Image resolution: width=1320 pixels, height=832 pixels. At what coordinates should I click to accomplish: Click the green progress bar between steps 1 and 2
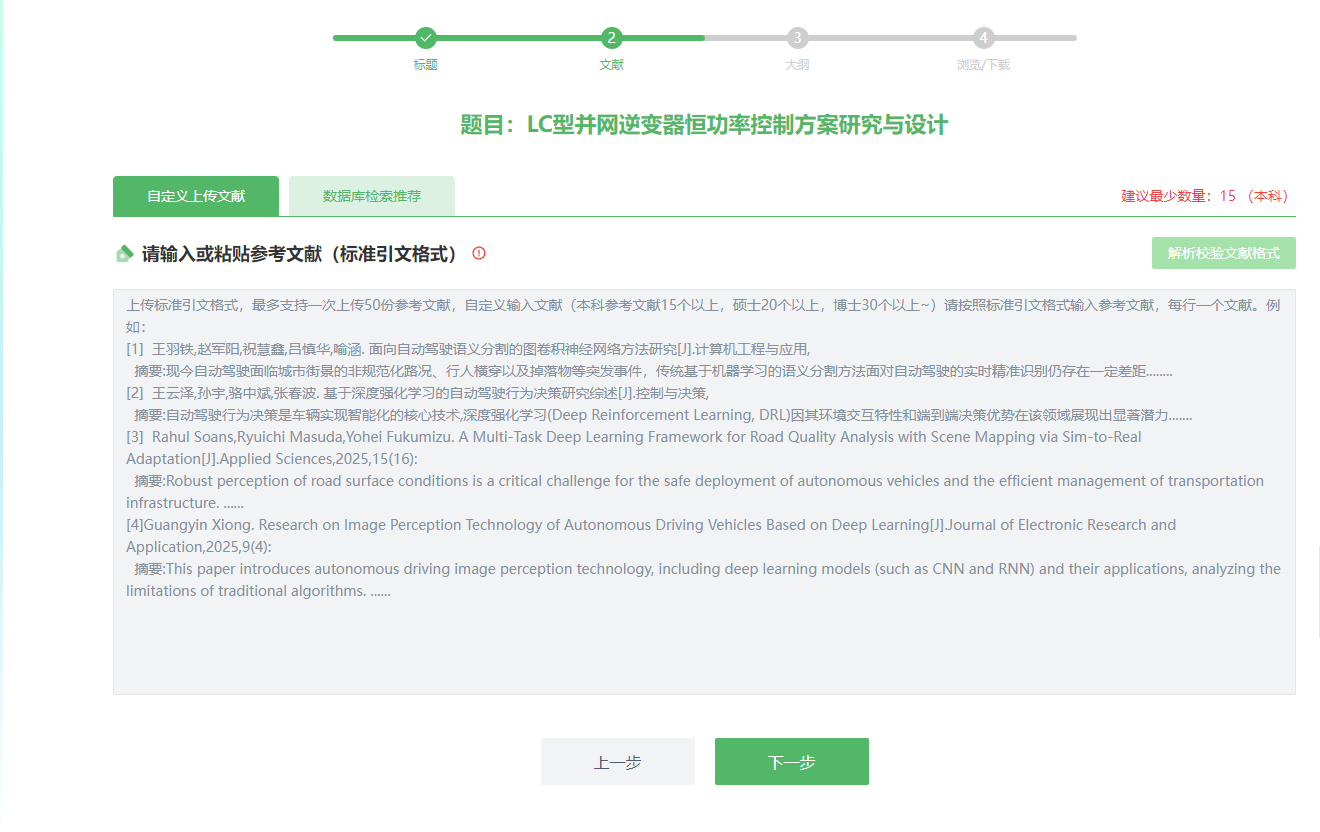[x=518, y=38]
